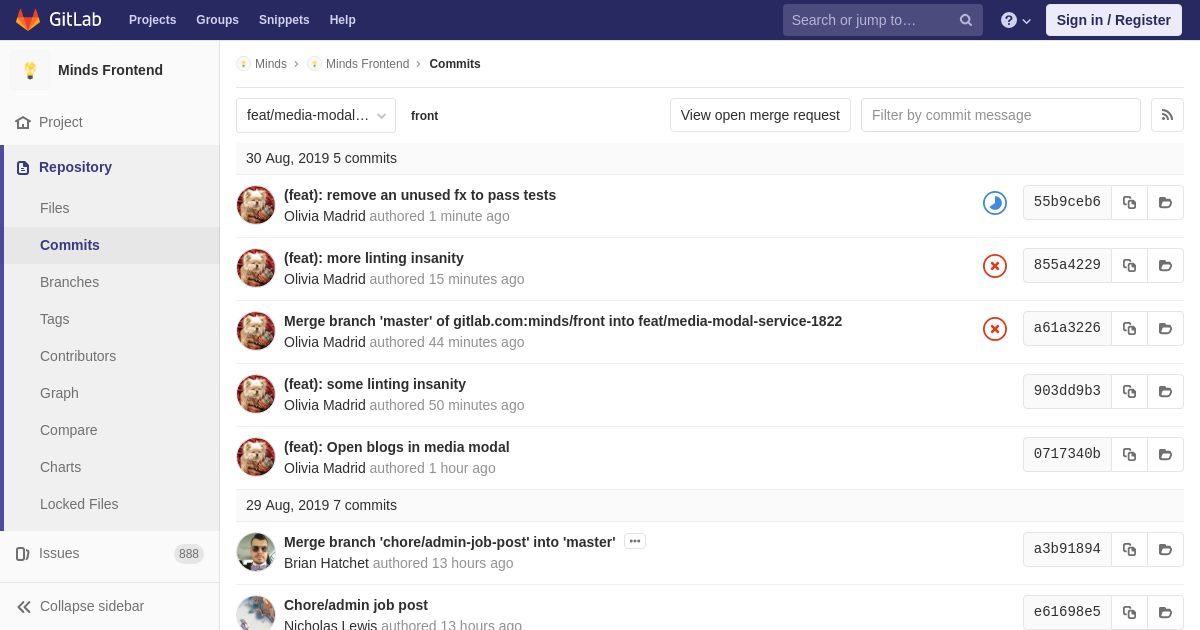Open commit '(feat): some linting insanity'
Screen dimensions: 1200x630
pyautogui.click(x=375, y=384)
